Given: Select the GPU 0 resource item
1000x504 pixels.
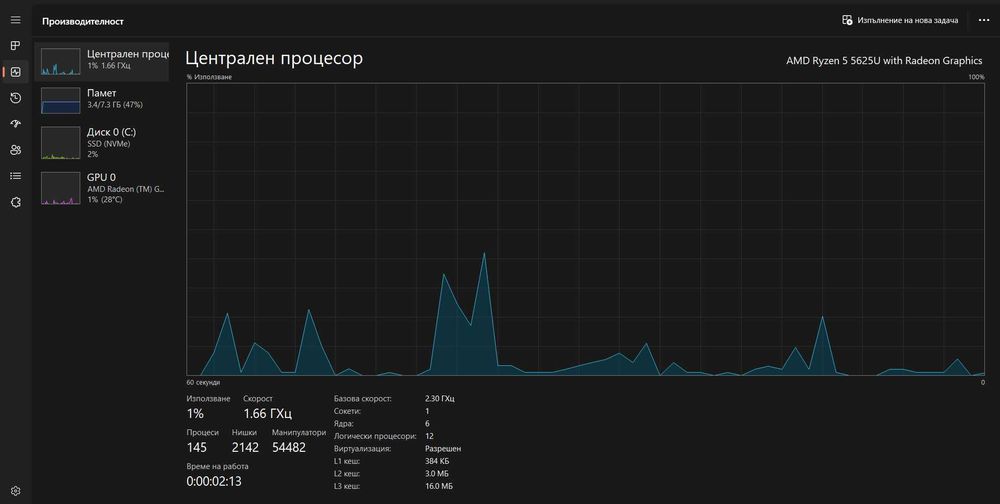Looking at the screenshot, I should click(x=102, y=188).
